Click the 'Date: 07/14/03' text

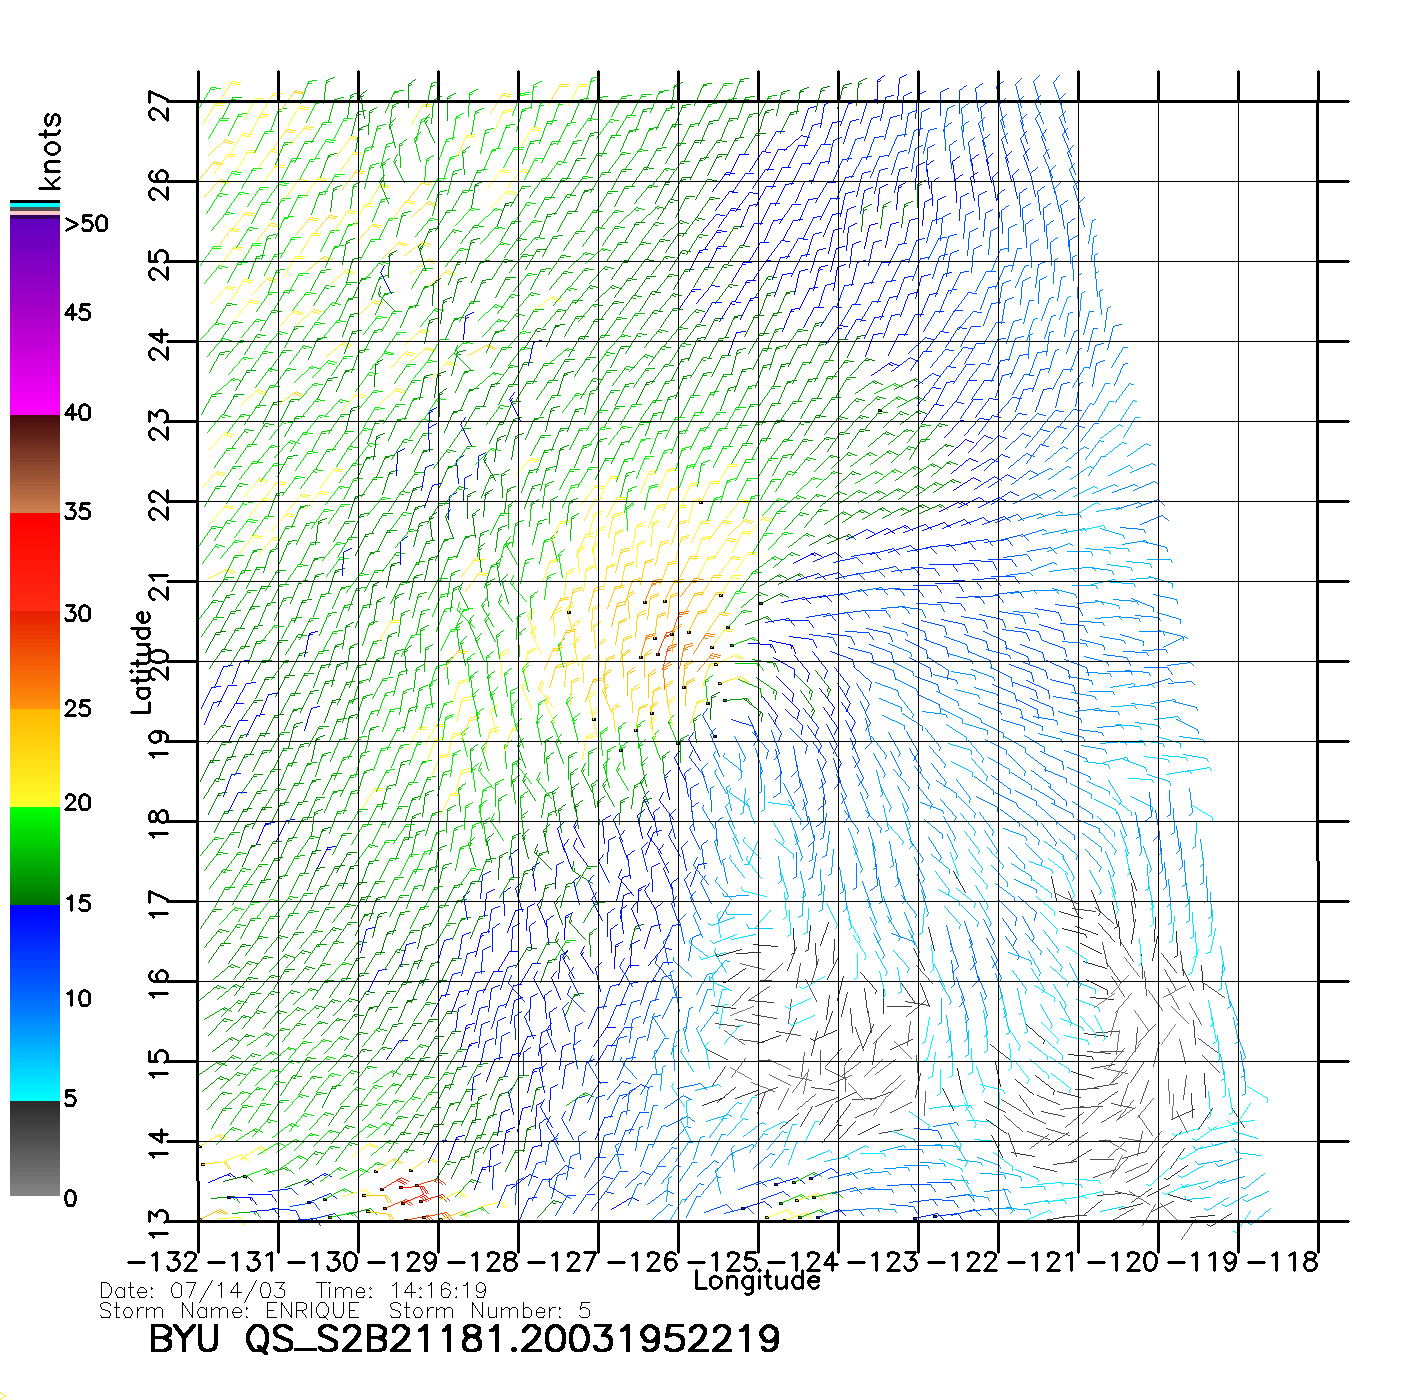[x=193, y=1291]
